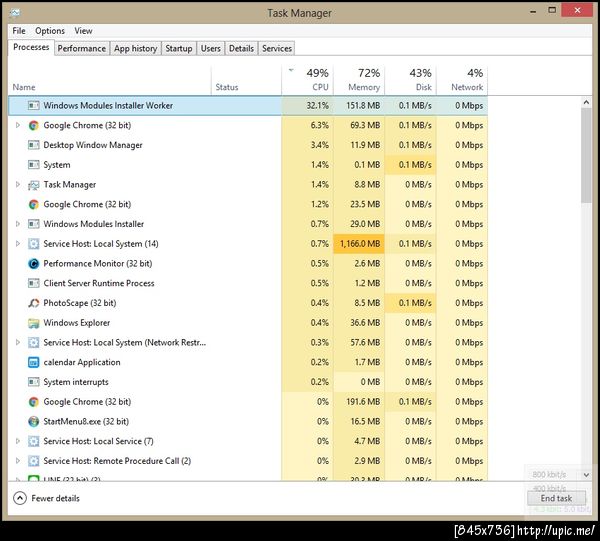Open the Details tab
Screen dimensions: 600x541
241,49
